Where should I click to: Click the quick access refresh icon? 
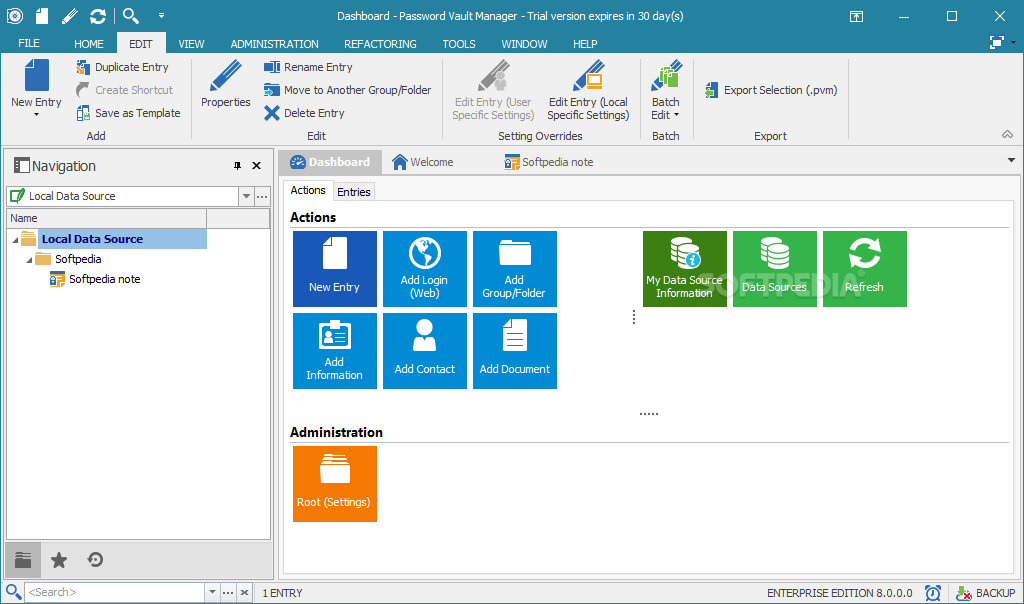[97, 16]
